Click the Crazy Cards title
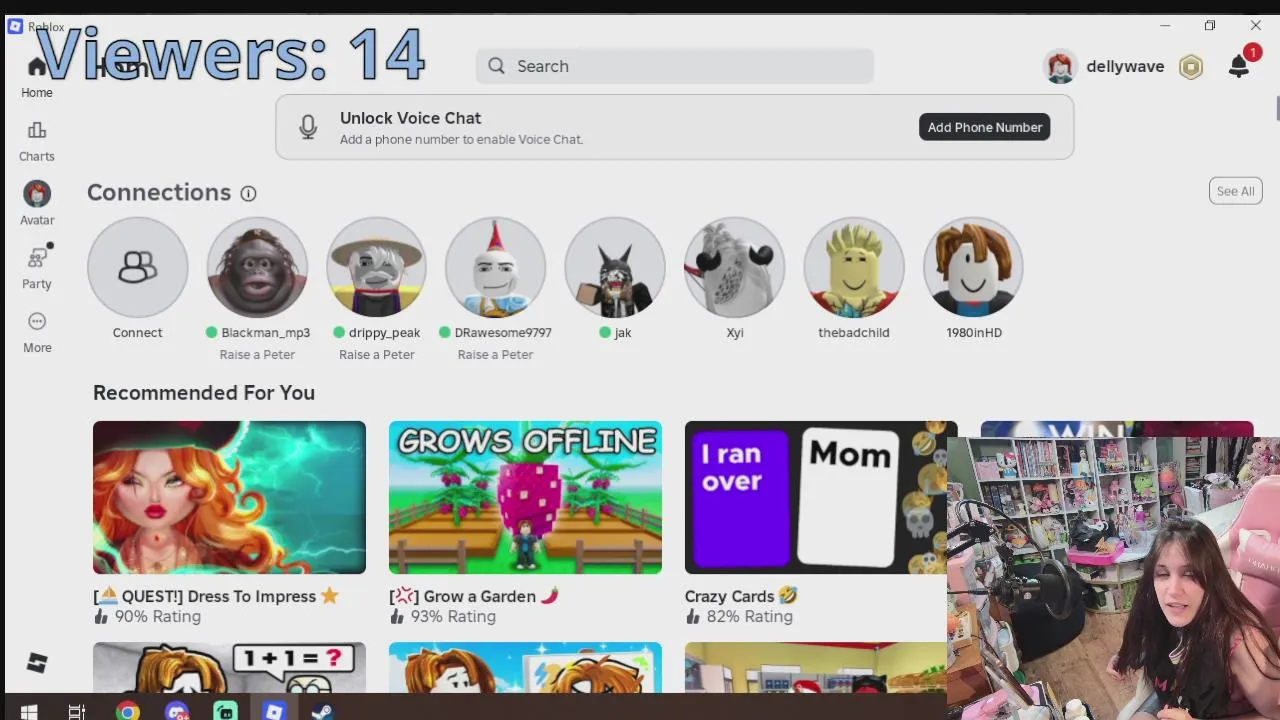Screen dimensions: 1280x720 (x=740, y=597)
